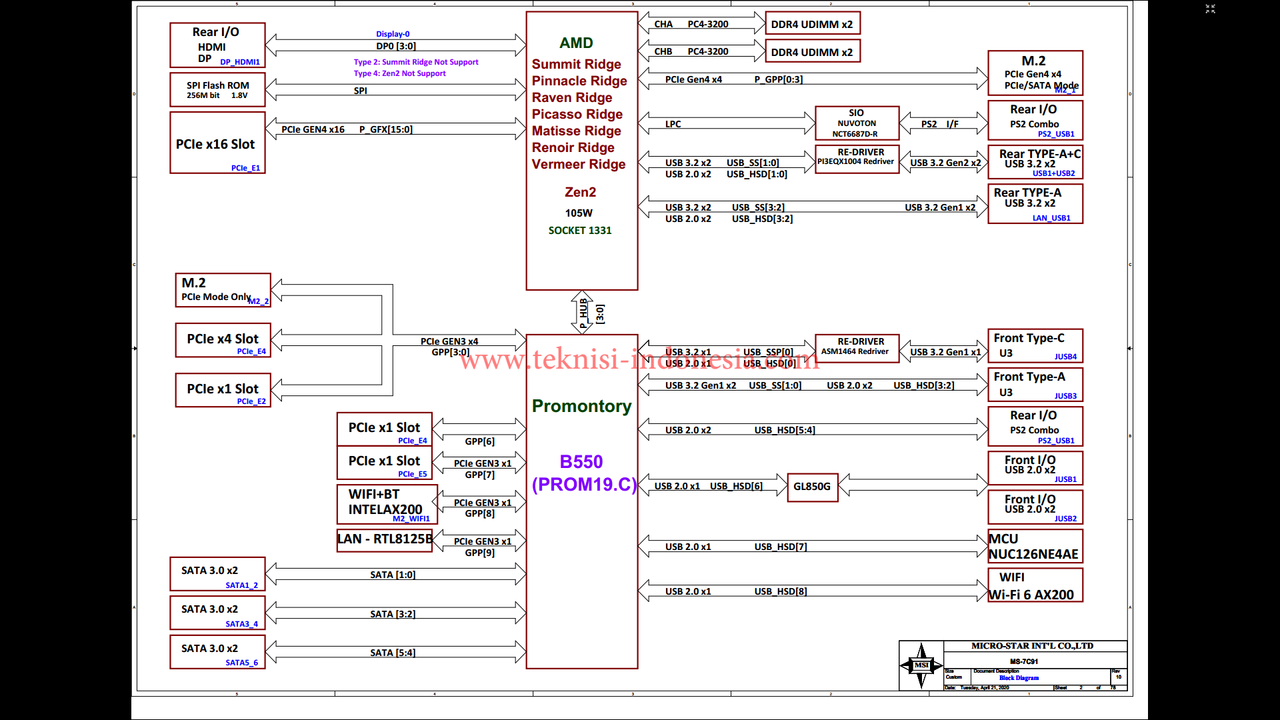Click 'Raven Ridge' in the CPU list

pos(572,98)
